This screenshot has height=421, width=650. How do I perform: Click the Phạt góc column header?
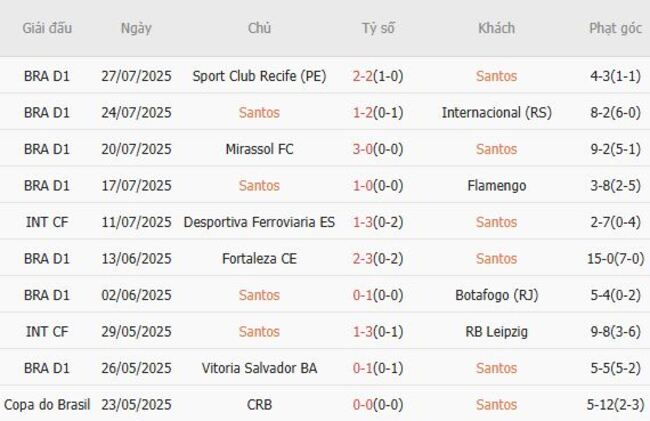click(615, 28)
